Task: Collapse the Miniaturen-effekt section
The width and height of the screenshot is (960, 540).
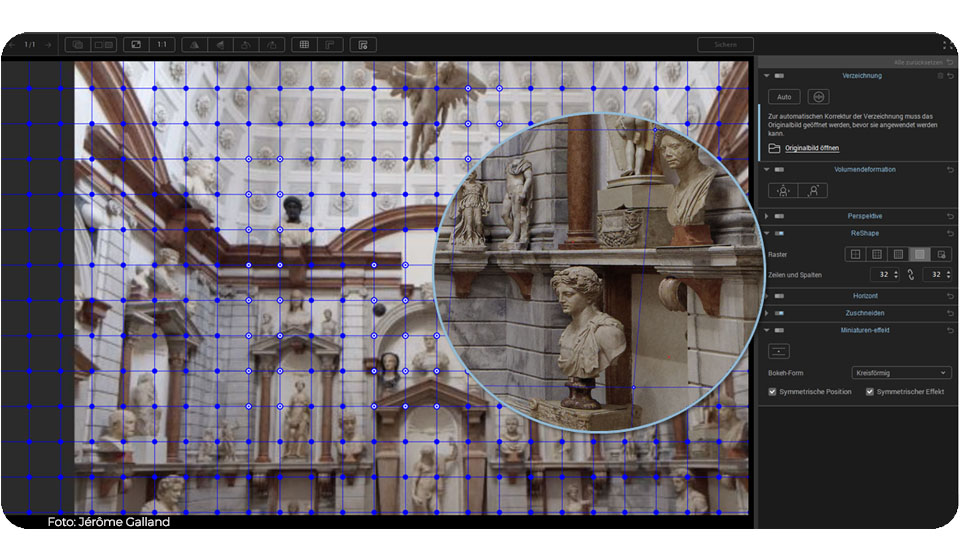Action: [x=766, y=330]
